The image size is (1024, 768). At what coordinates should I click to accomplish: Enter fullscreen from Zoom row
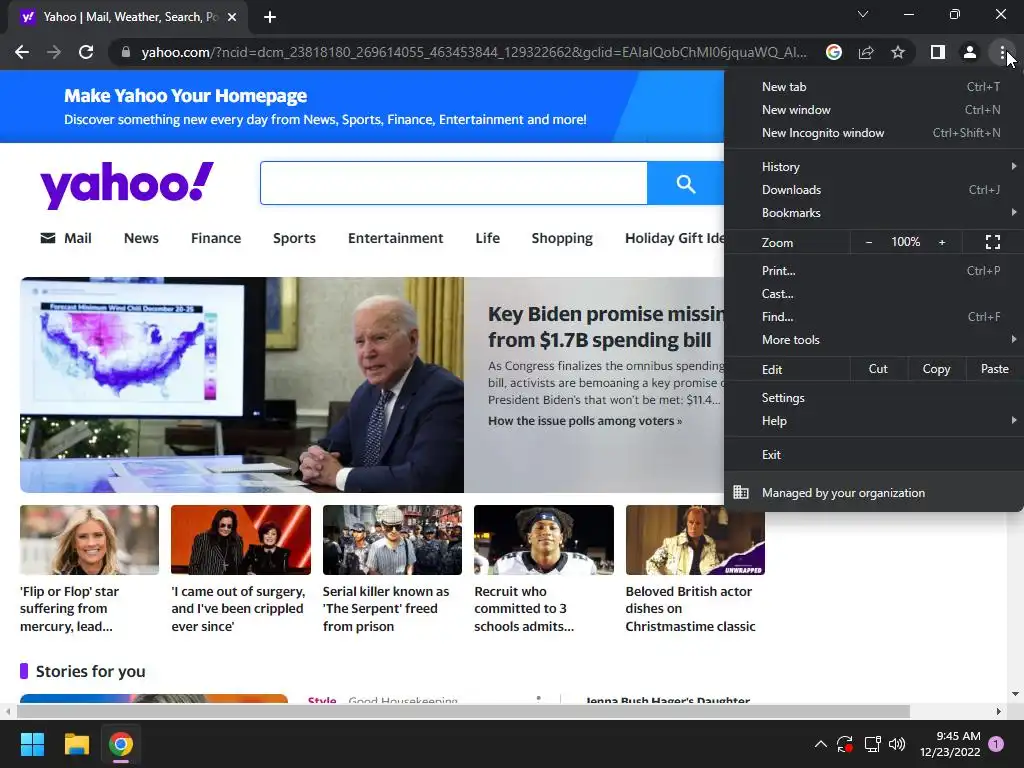pyautogui.click(x=993, y=242)
